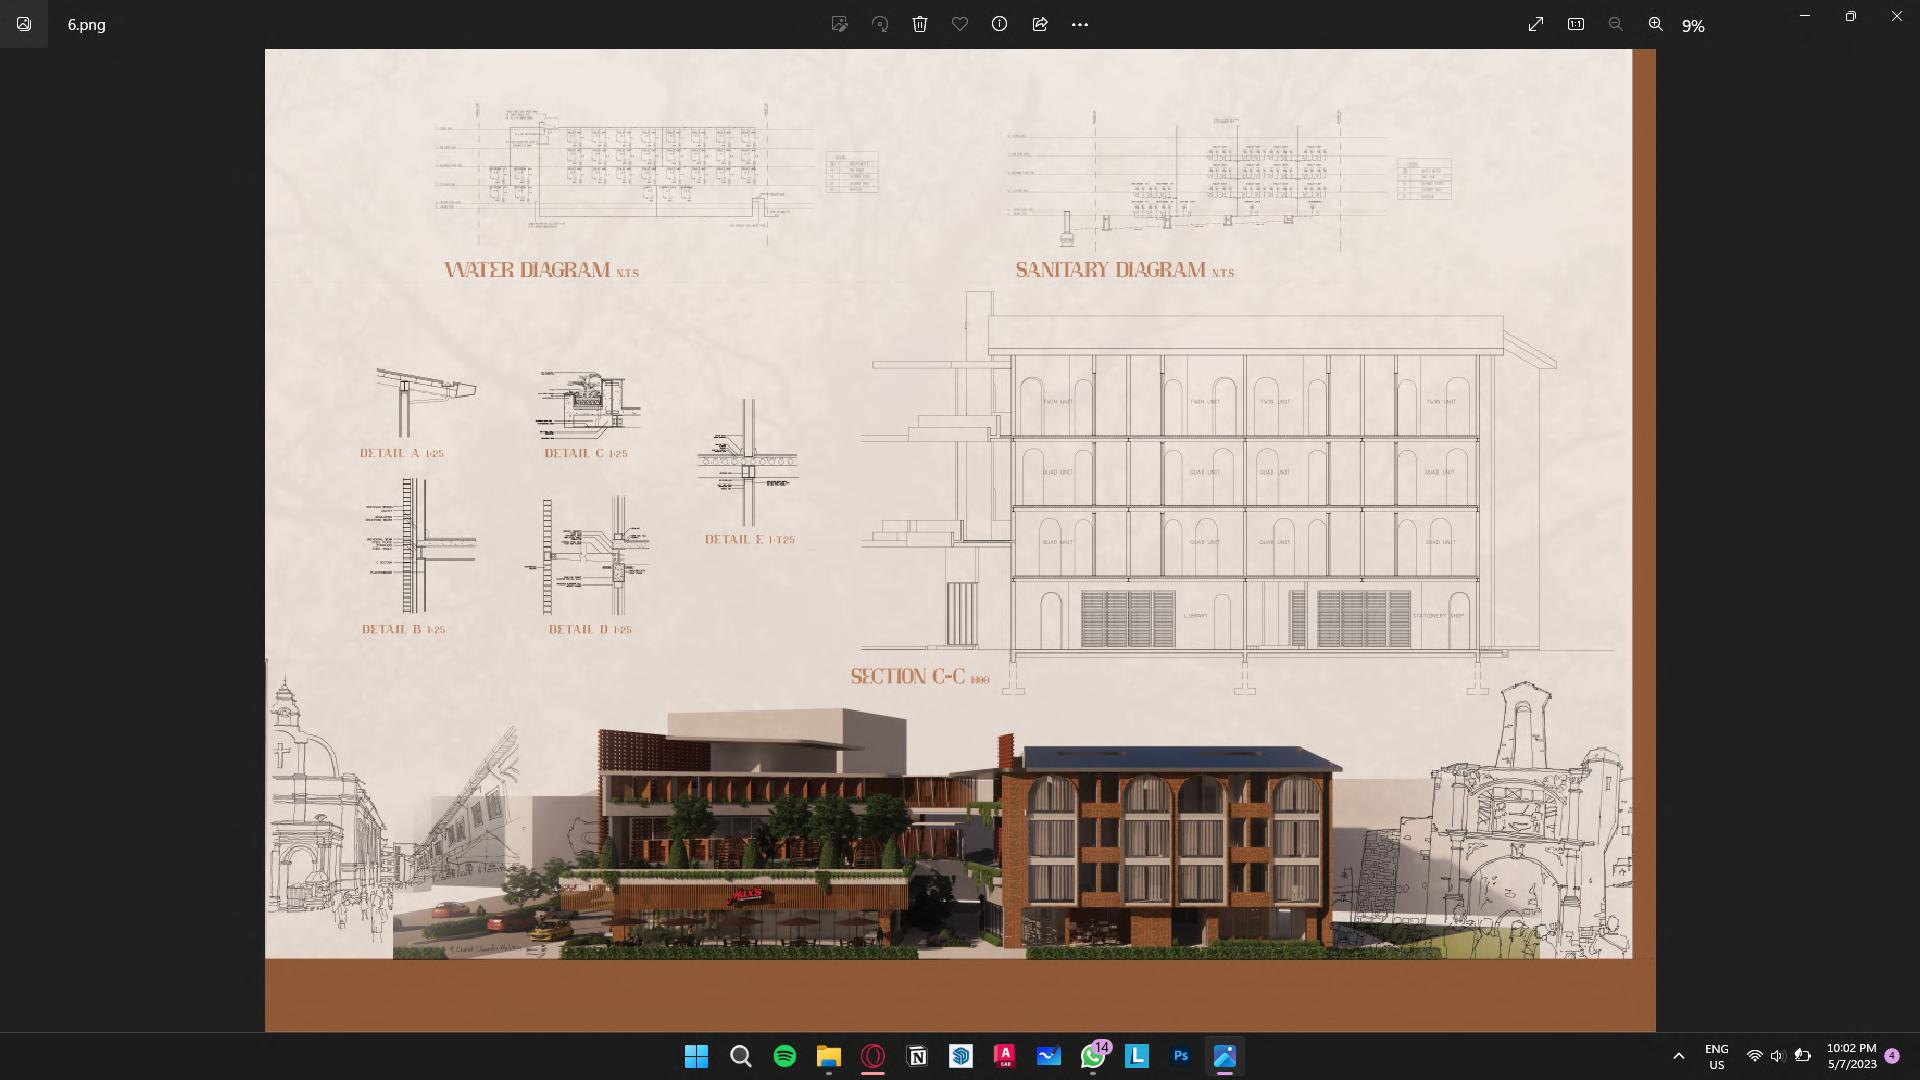Image resolution: width=1920 pixels, height=1080 pixels.
Task: Expand hidden system tray icons
Action: click(1679, 1056)
